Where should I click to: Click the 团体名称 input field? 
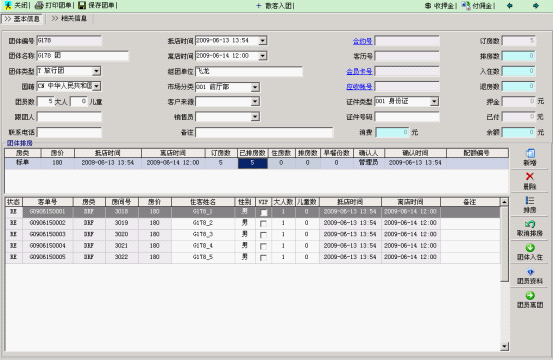(x=83, y=56)
